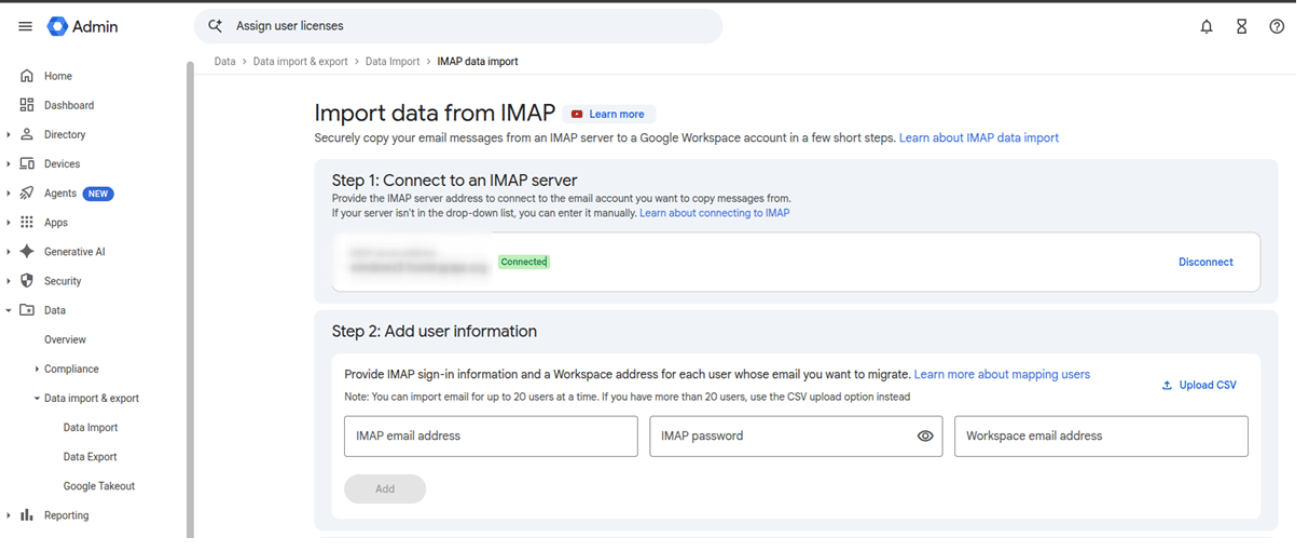The image size is (1297, 546).
Task: Expand the Security section arrow
Action: click(9, 281)
